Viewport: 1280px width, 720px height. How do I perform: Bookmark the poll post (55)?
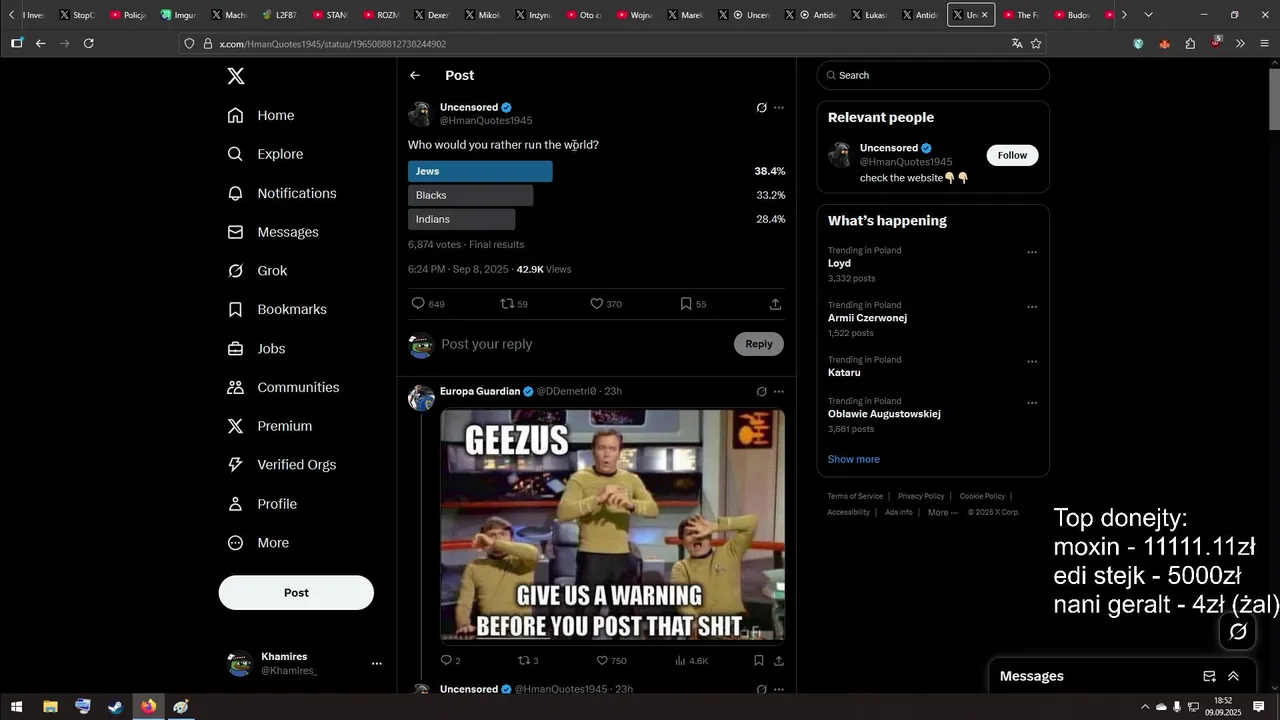tap(693, 304)
